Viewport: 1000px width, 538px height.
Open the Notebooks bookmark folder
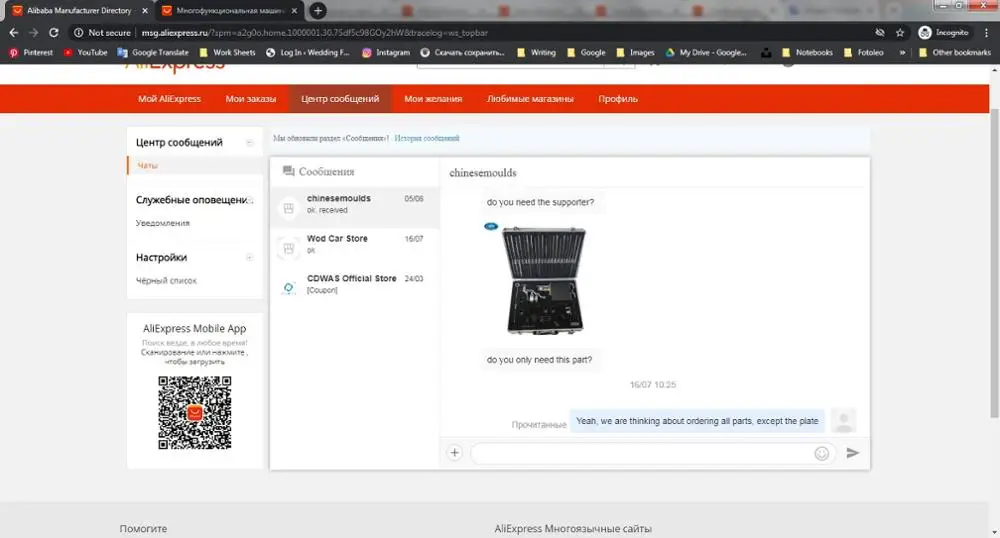point(807,52)
